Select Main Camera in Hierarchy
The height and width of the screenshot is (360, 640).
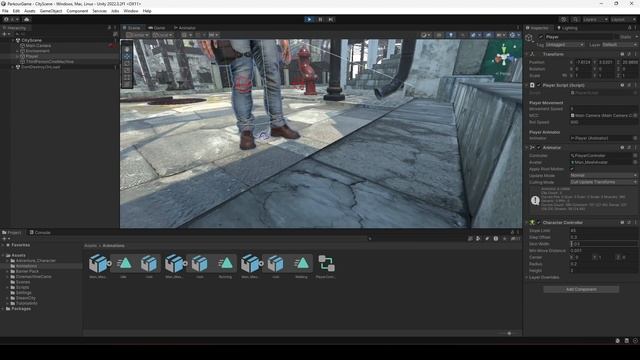pos(38,46)
